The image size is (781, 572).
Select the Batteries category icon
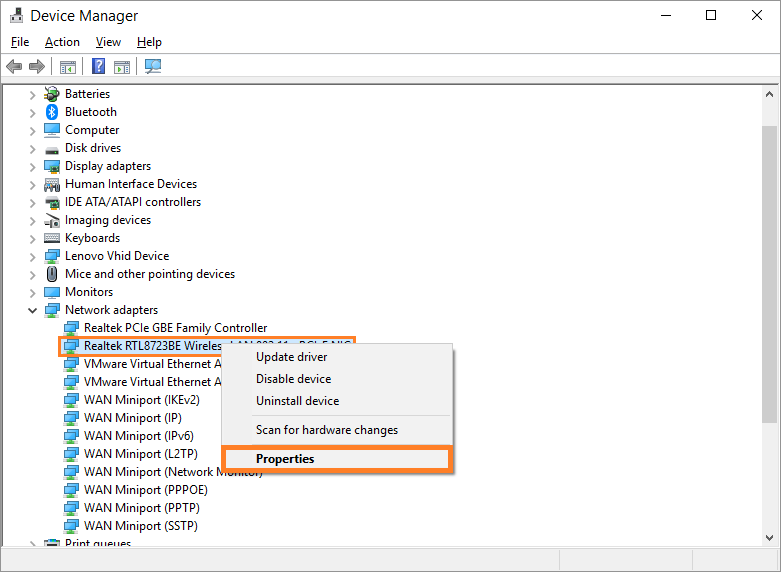tap(52, 94)
